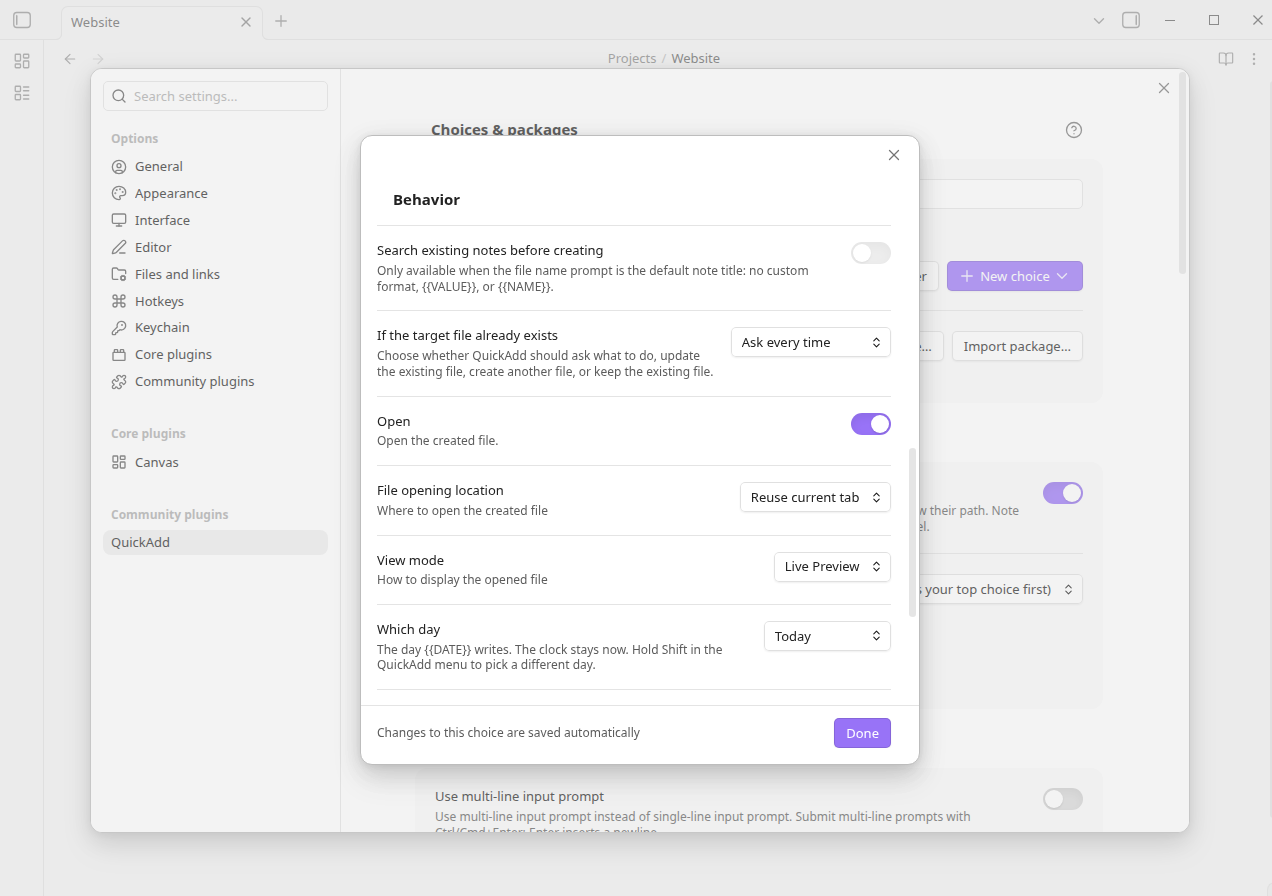
Task: Click the 'Behavior' heading
Action: tap(426, 200)
